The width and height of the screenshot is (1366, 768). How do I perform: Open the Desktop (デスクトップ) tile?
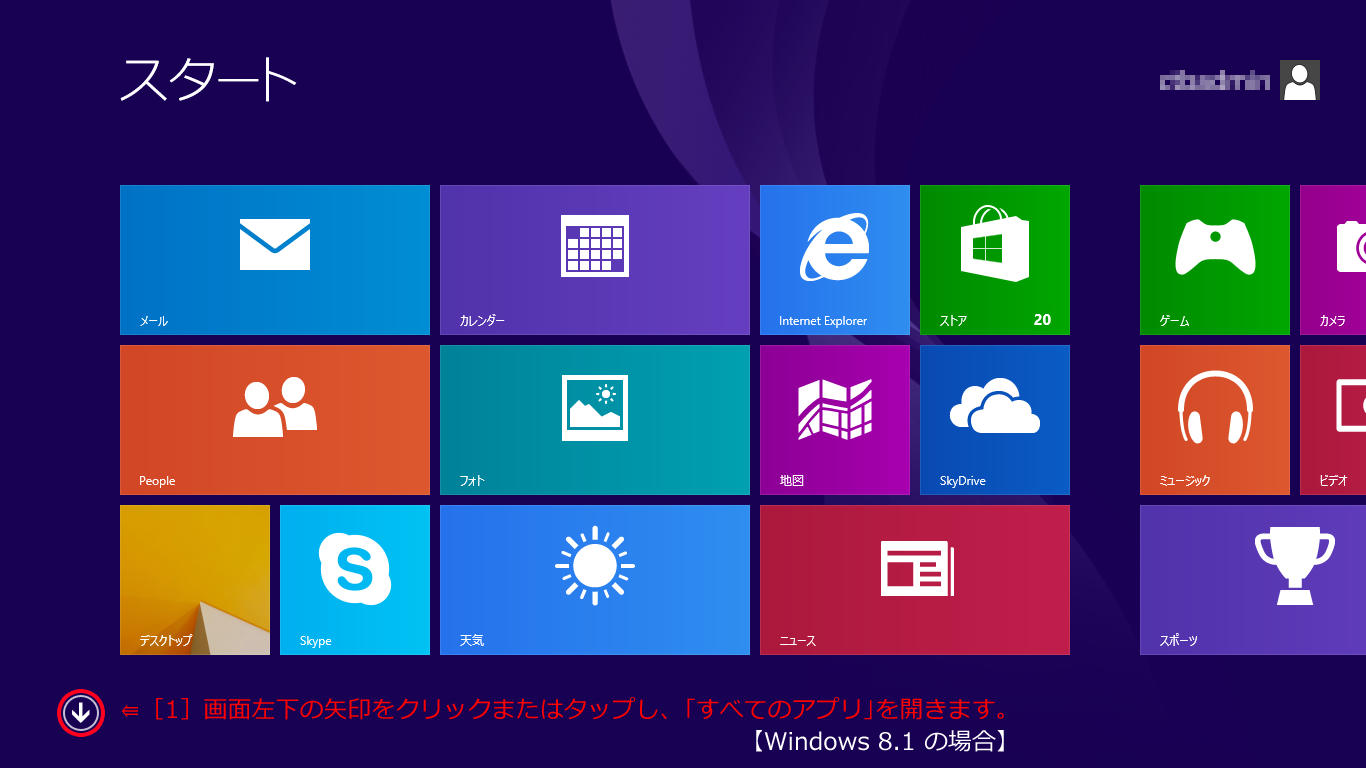coord(195,580)
